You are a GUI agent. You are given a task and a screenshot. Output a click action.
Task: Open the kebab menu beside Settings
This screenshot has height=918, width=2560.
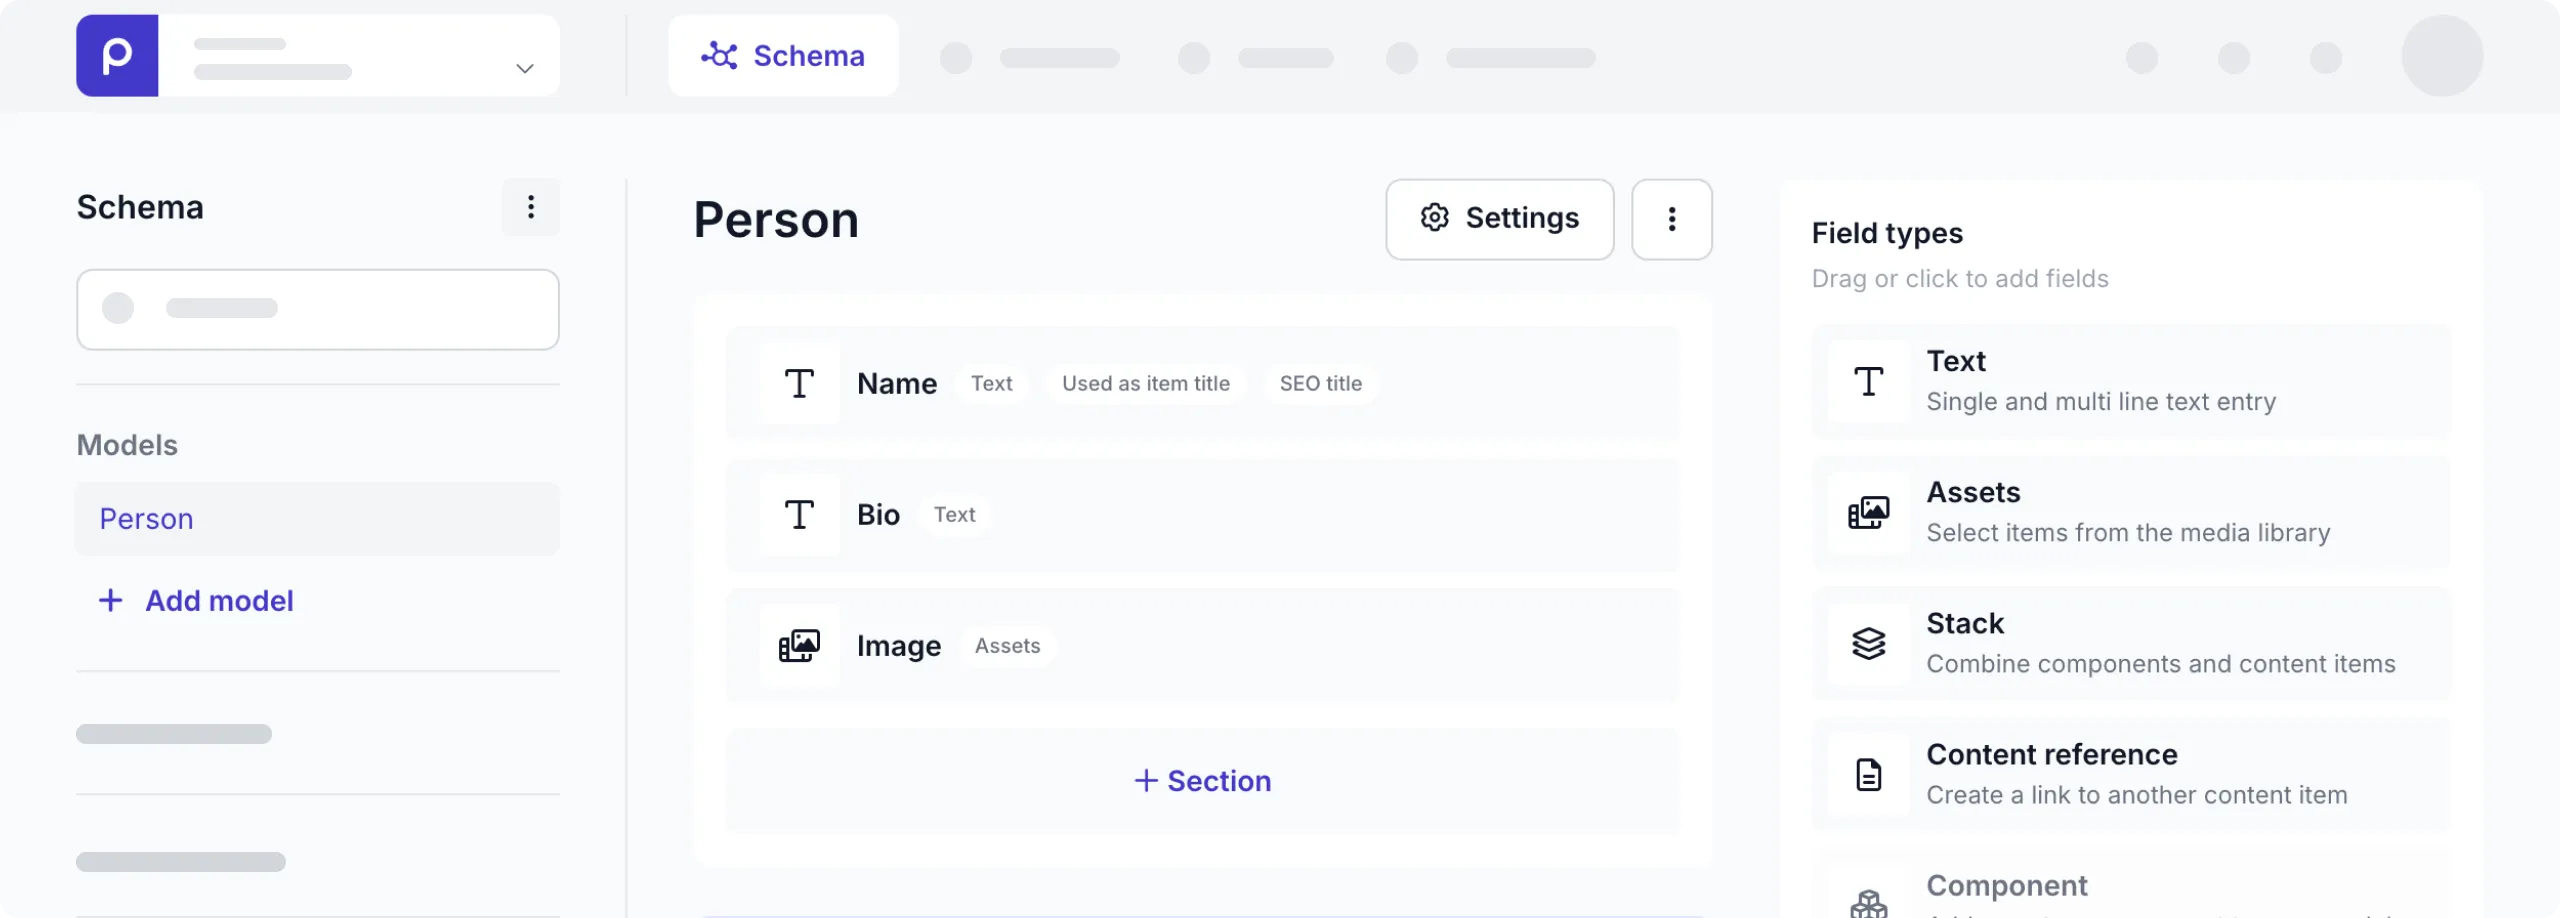1671,219
